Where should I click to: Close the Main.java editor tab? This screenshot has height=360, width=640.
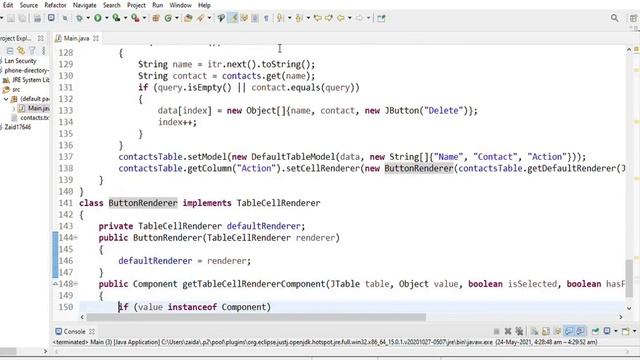(x=96, y=38)
